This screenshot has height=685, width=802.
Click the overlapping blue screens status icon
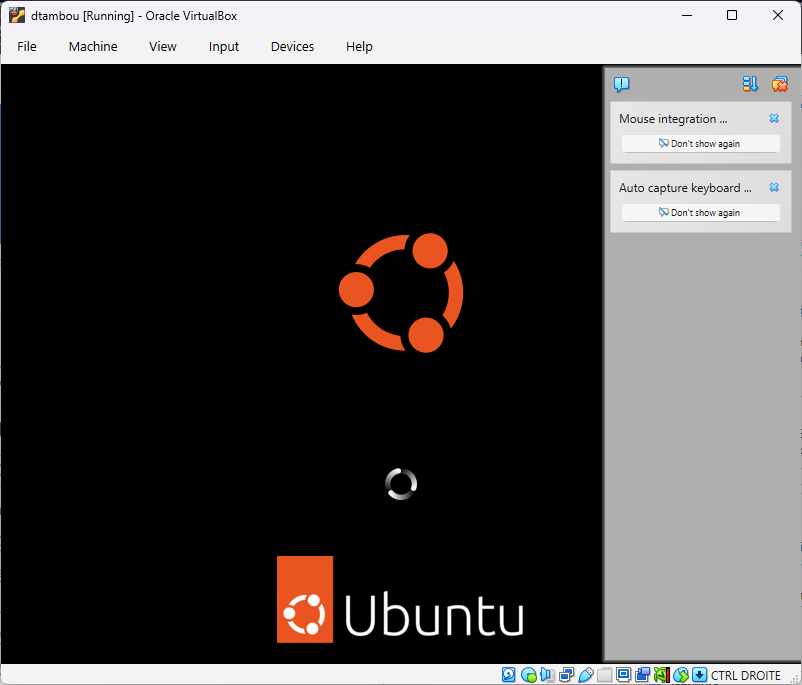642,675
